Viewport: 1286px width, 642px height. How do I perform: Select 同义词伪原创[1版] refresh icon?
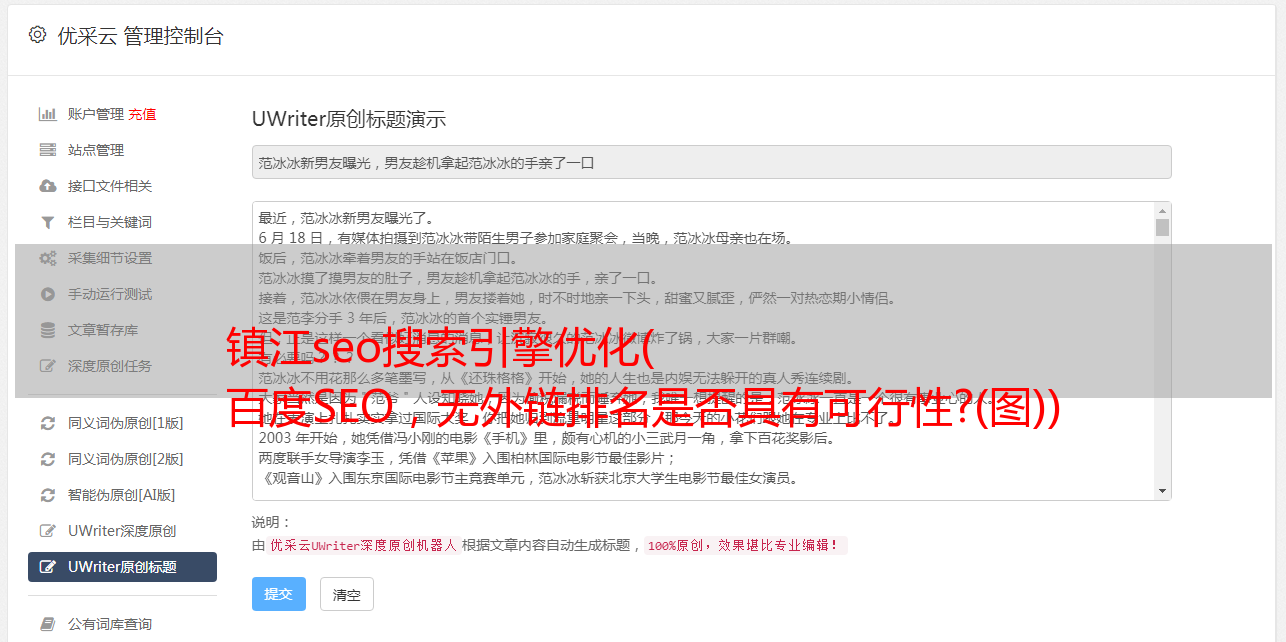click(x=47, y=423)
